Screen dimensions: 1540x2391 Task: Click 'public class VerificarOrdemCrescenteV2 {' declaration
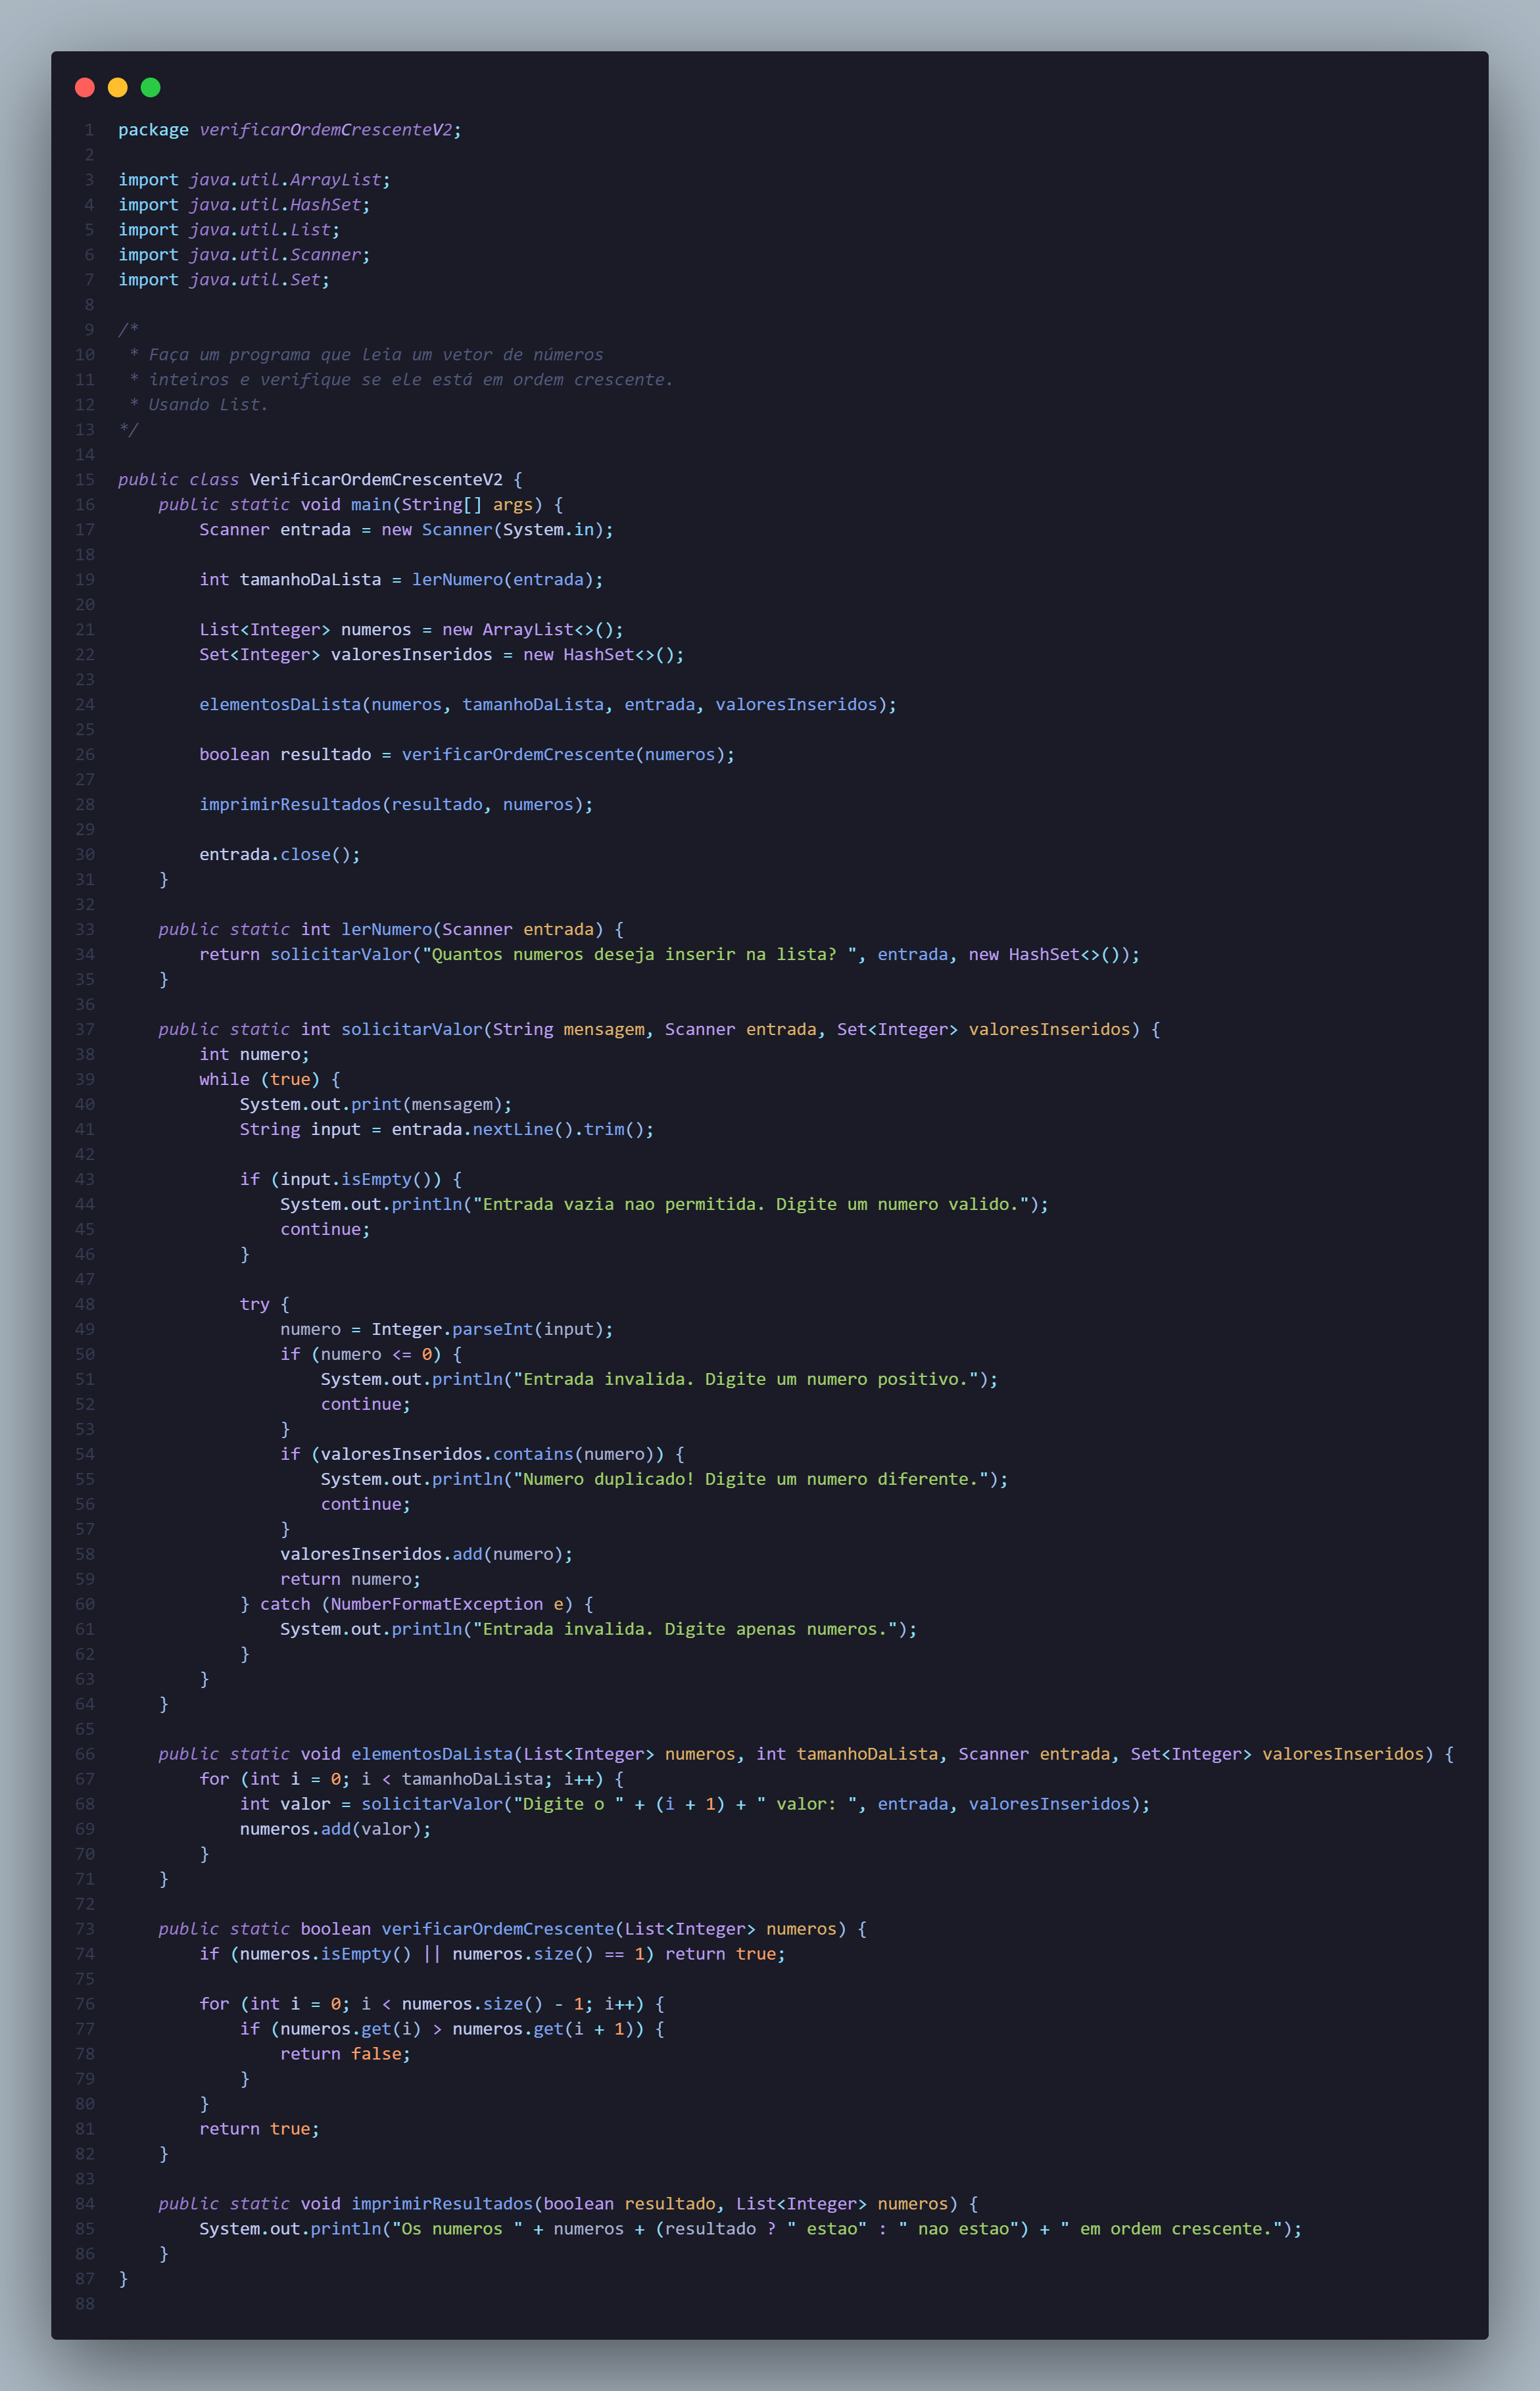320,480
